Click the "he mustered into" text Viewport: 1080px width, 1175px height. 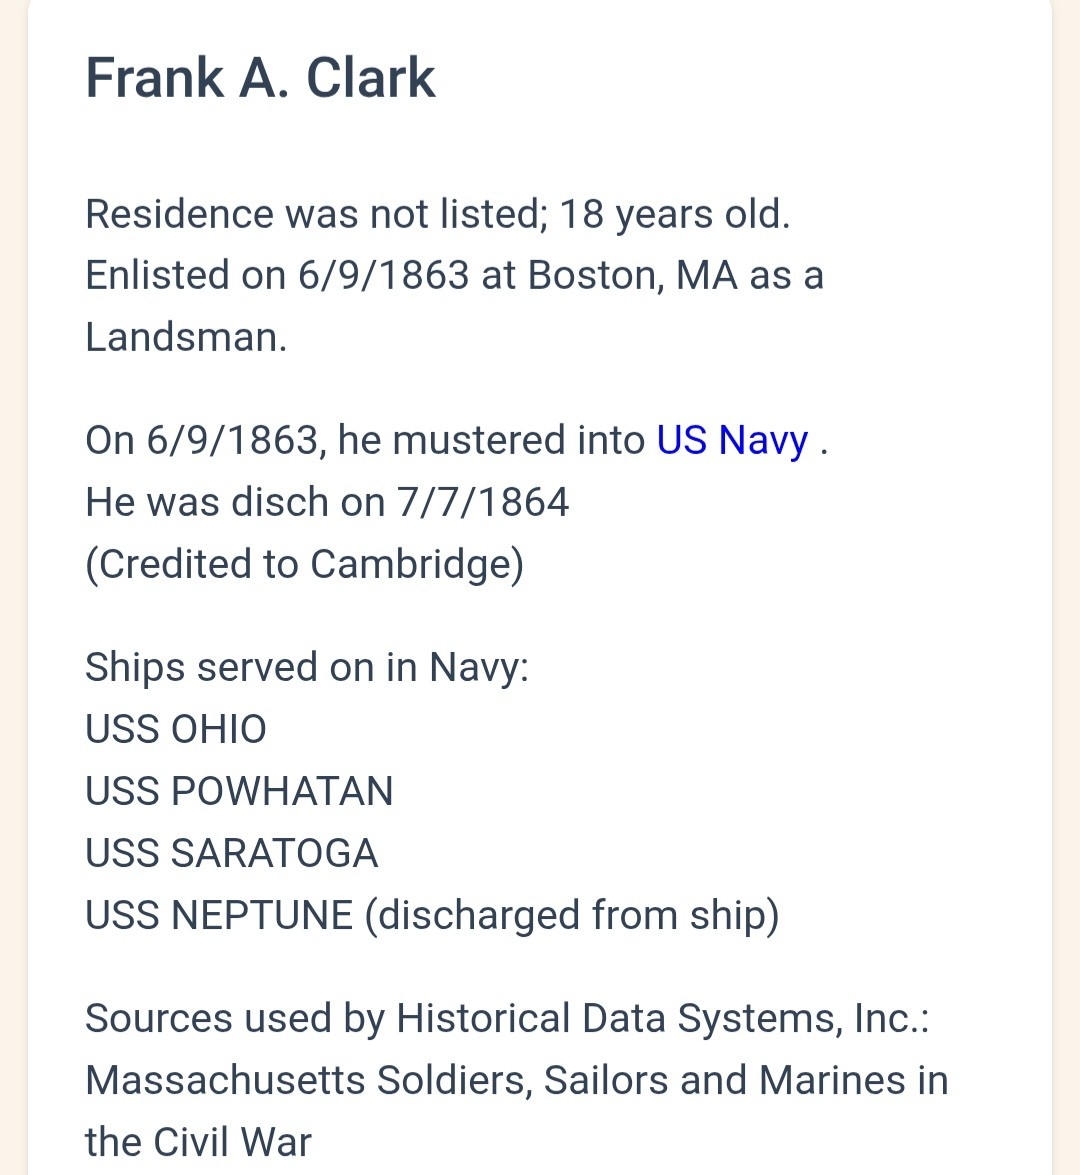tap(491, 441)
